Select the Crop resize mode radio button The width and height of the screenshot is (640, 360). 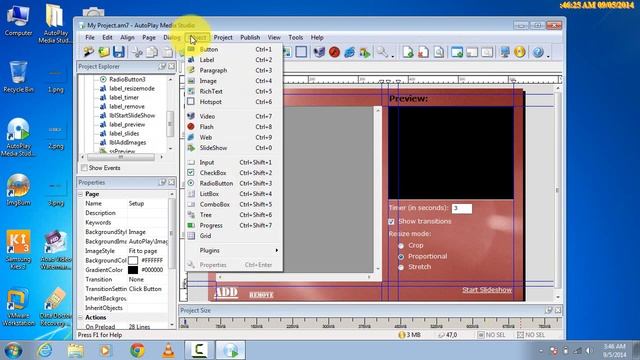401,246
